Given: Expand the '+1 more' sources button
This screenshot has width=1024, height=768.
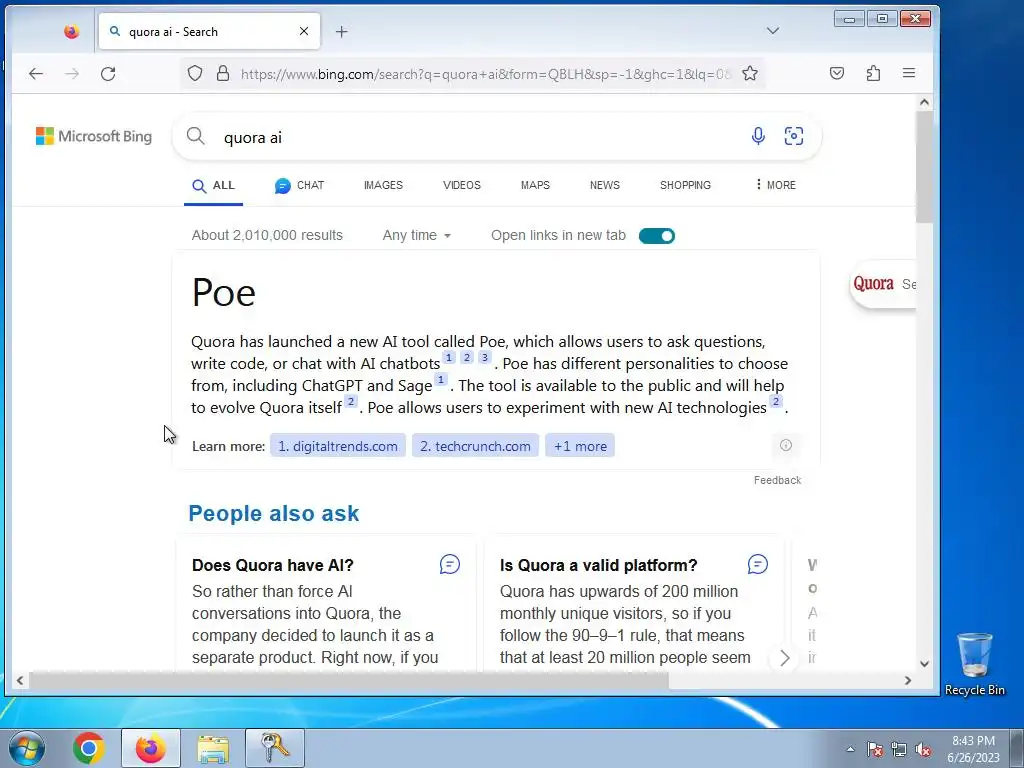Looking at the screenshot, I should [x=580, y=446].
